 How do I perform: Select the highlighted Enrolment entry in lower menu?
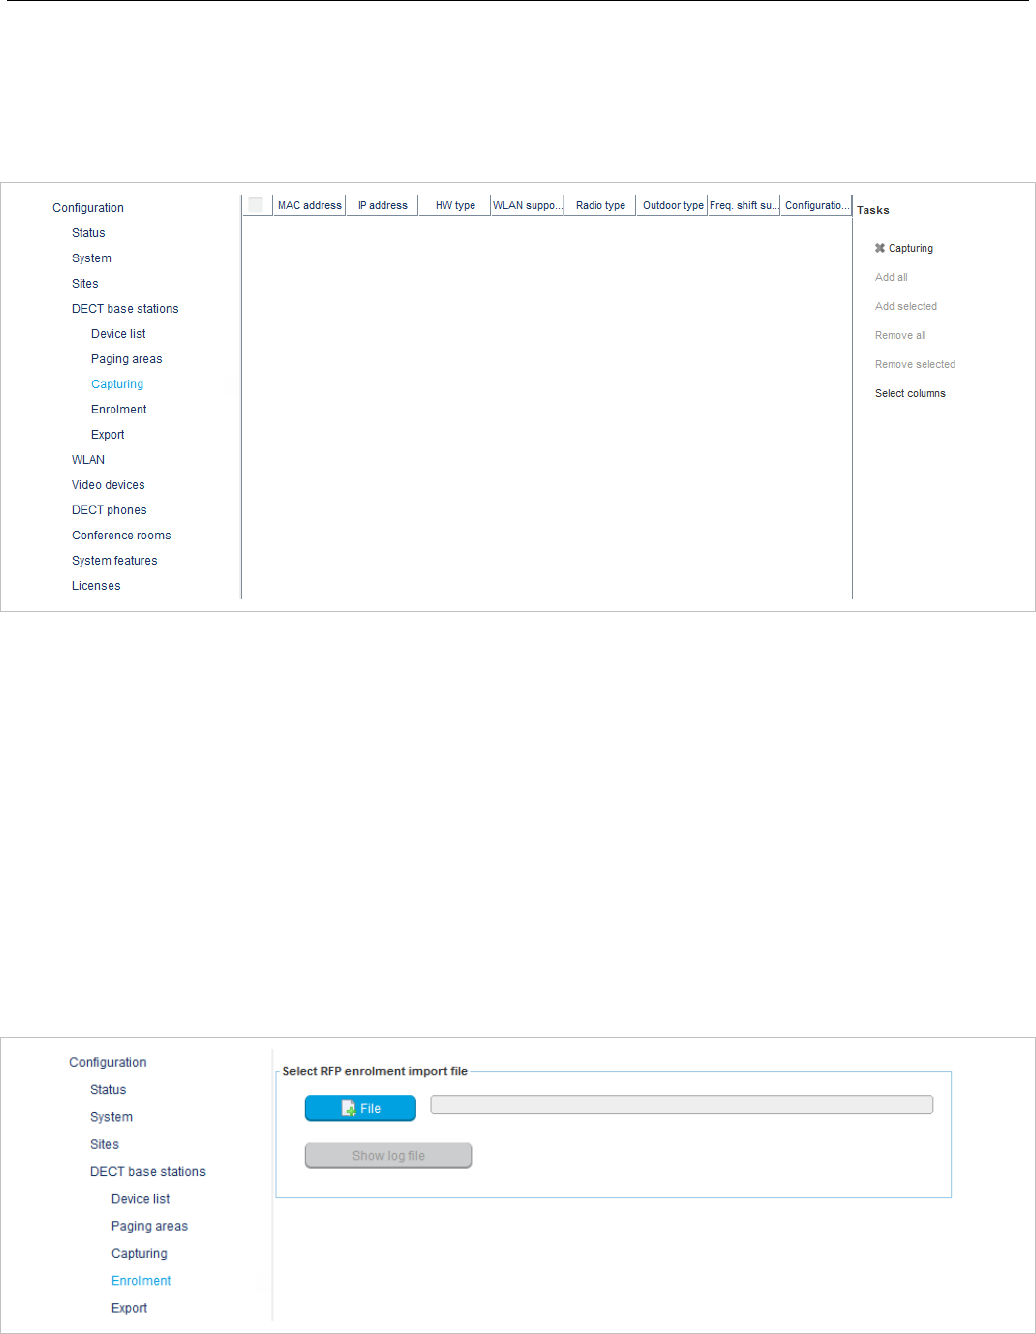[x=141, y=1281]
